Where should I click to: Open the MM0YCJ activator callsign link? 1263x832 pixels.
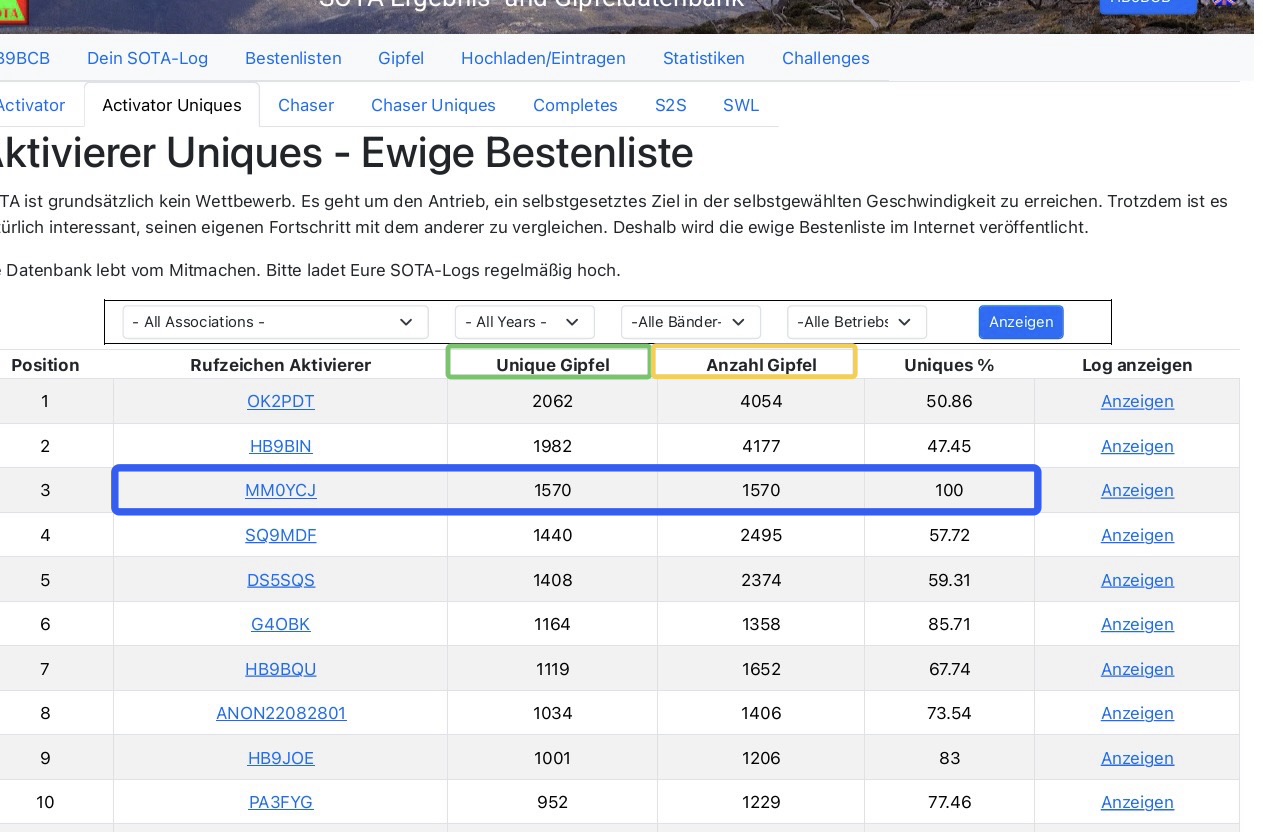[x=281, y=490]
